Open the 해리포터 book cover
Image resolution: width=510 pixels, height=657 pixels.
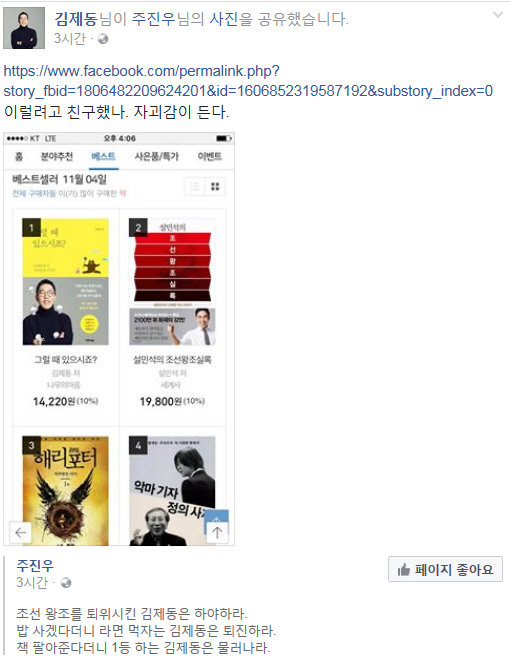[x=65, y=491]
